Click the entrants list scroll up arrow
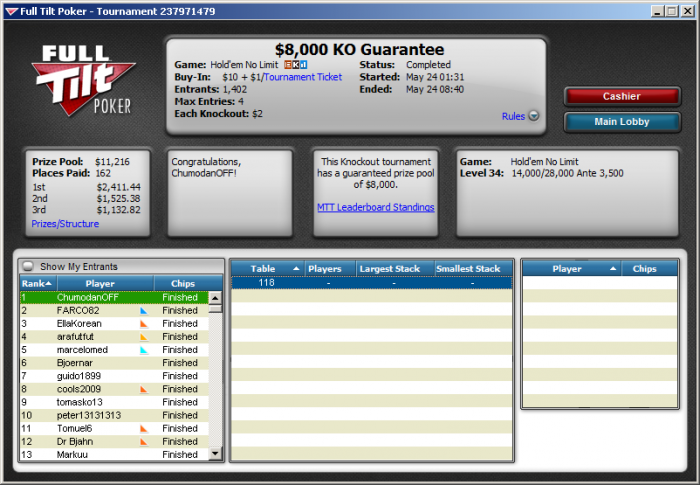This screenshot has width=700, height=485. click(215, 298)
